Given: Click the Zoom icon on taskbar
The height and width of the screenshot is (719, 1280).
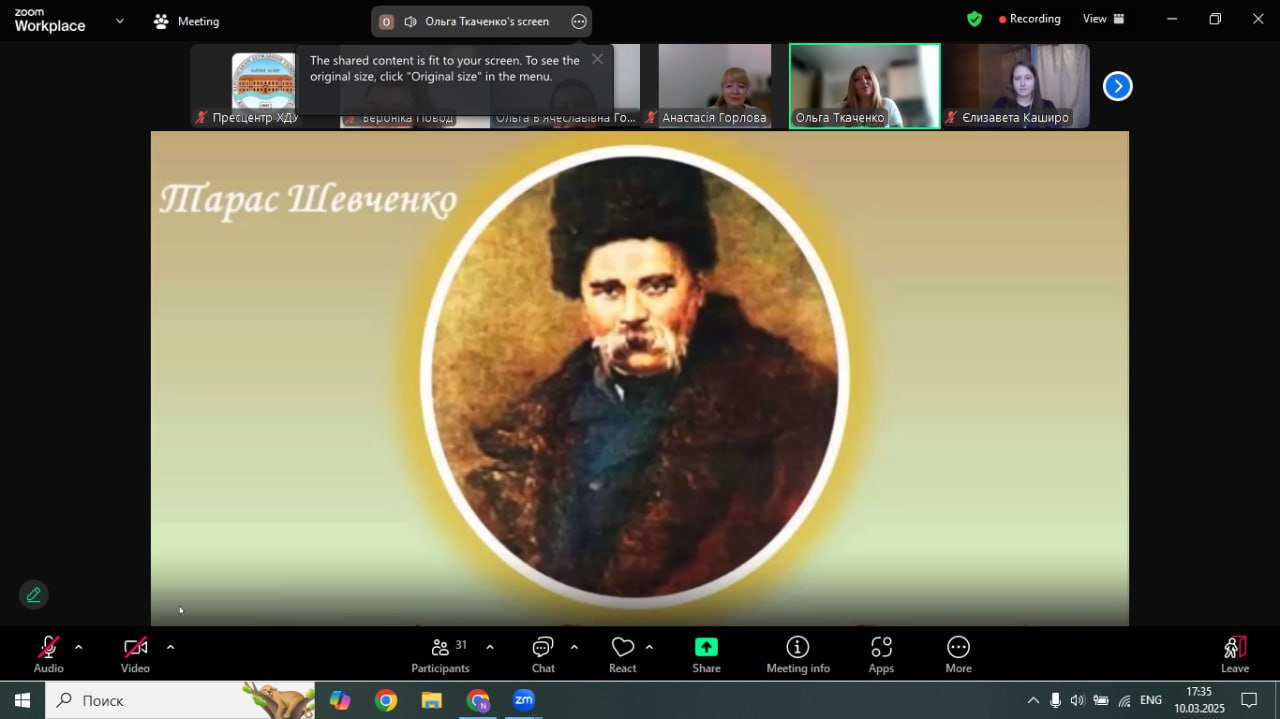Looking at the screenshot, I should pyautogui.click(x=524, y=700).
